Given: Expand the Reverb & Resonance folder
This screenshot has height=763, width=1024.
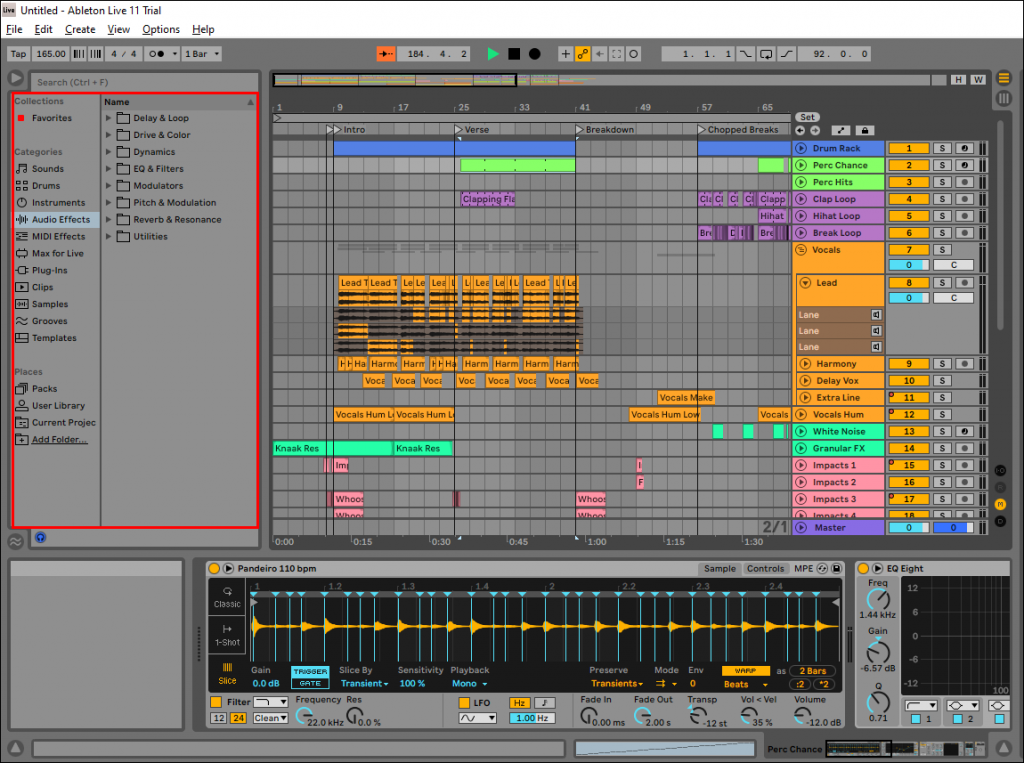Looking at the screenshot, I should point(108,219).
